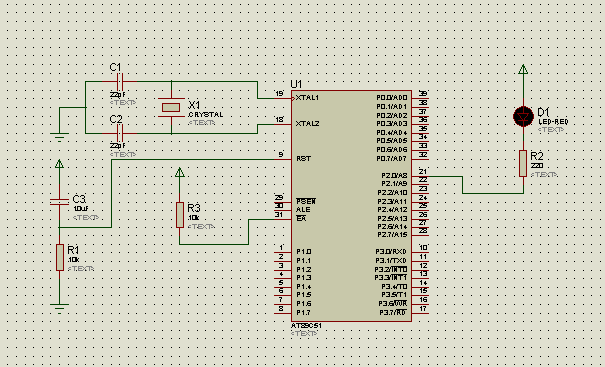Click the 10uF value under C3
The image size is (605, 367).
pyautogui.click(x=81, y=209)
